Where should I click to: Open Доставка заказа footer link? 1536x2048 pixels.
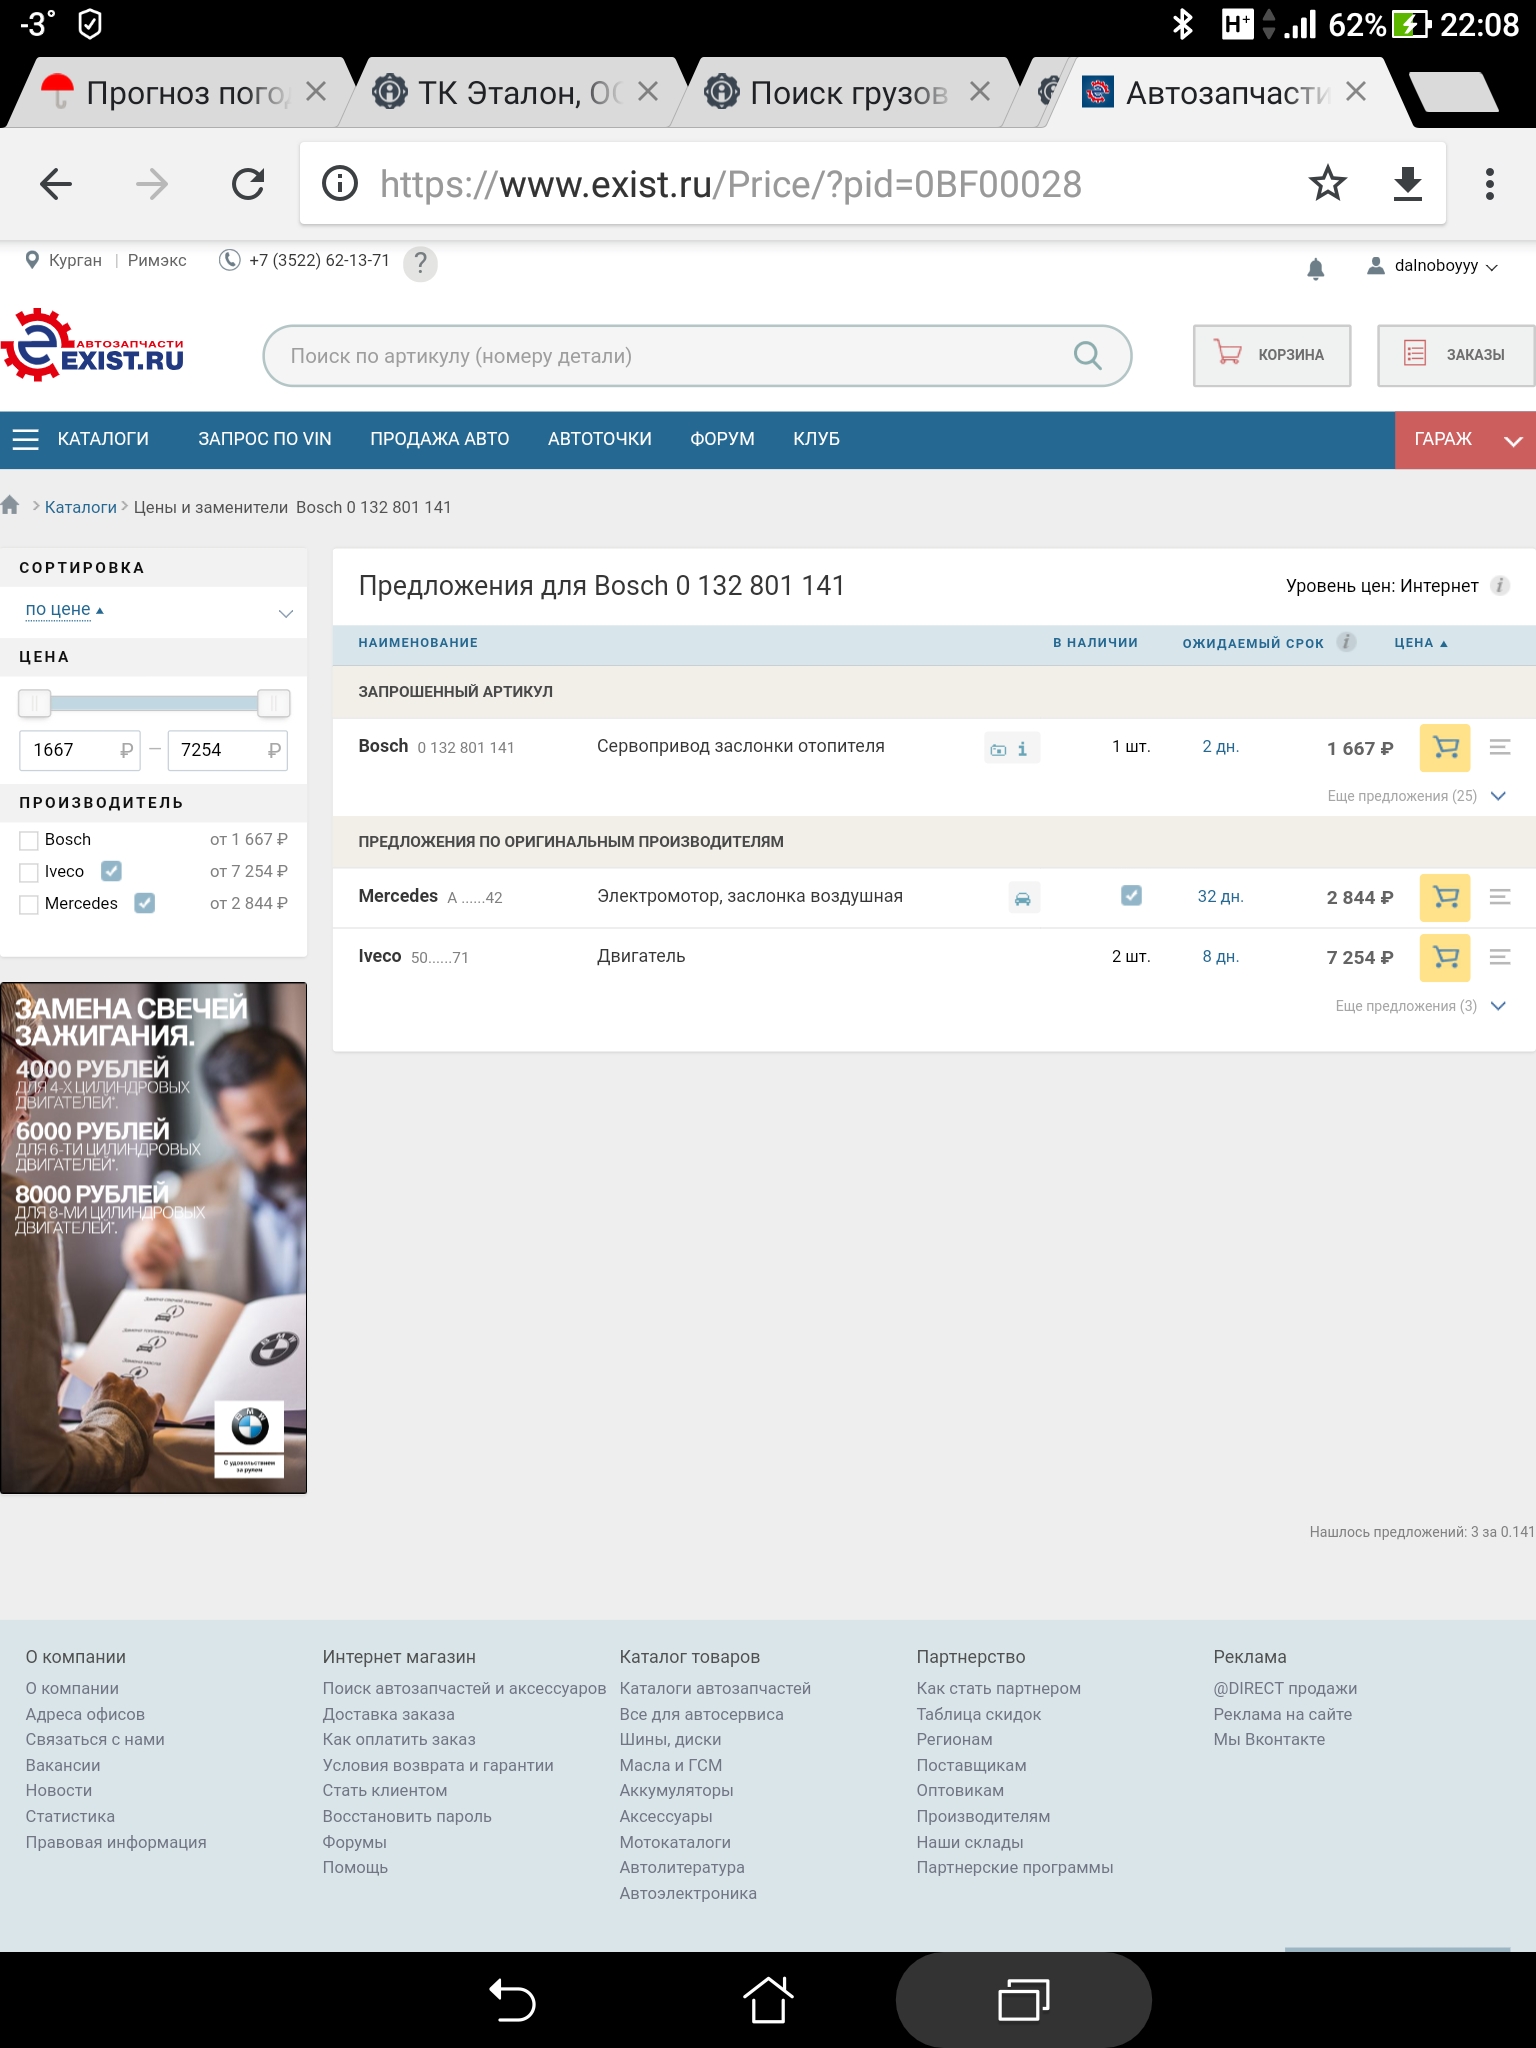click(388, 1714)
